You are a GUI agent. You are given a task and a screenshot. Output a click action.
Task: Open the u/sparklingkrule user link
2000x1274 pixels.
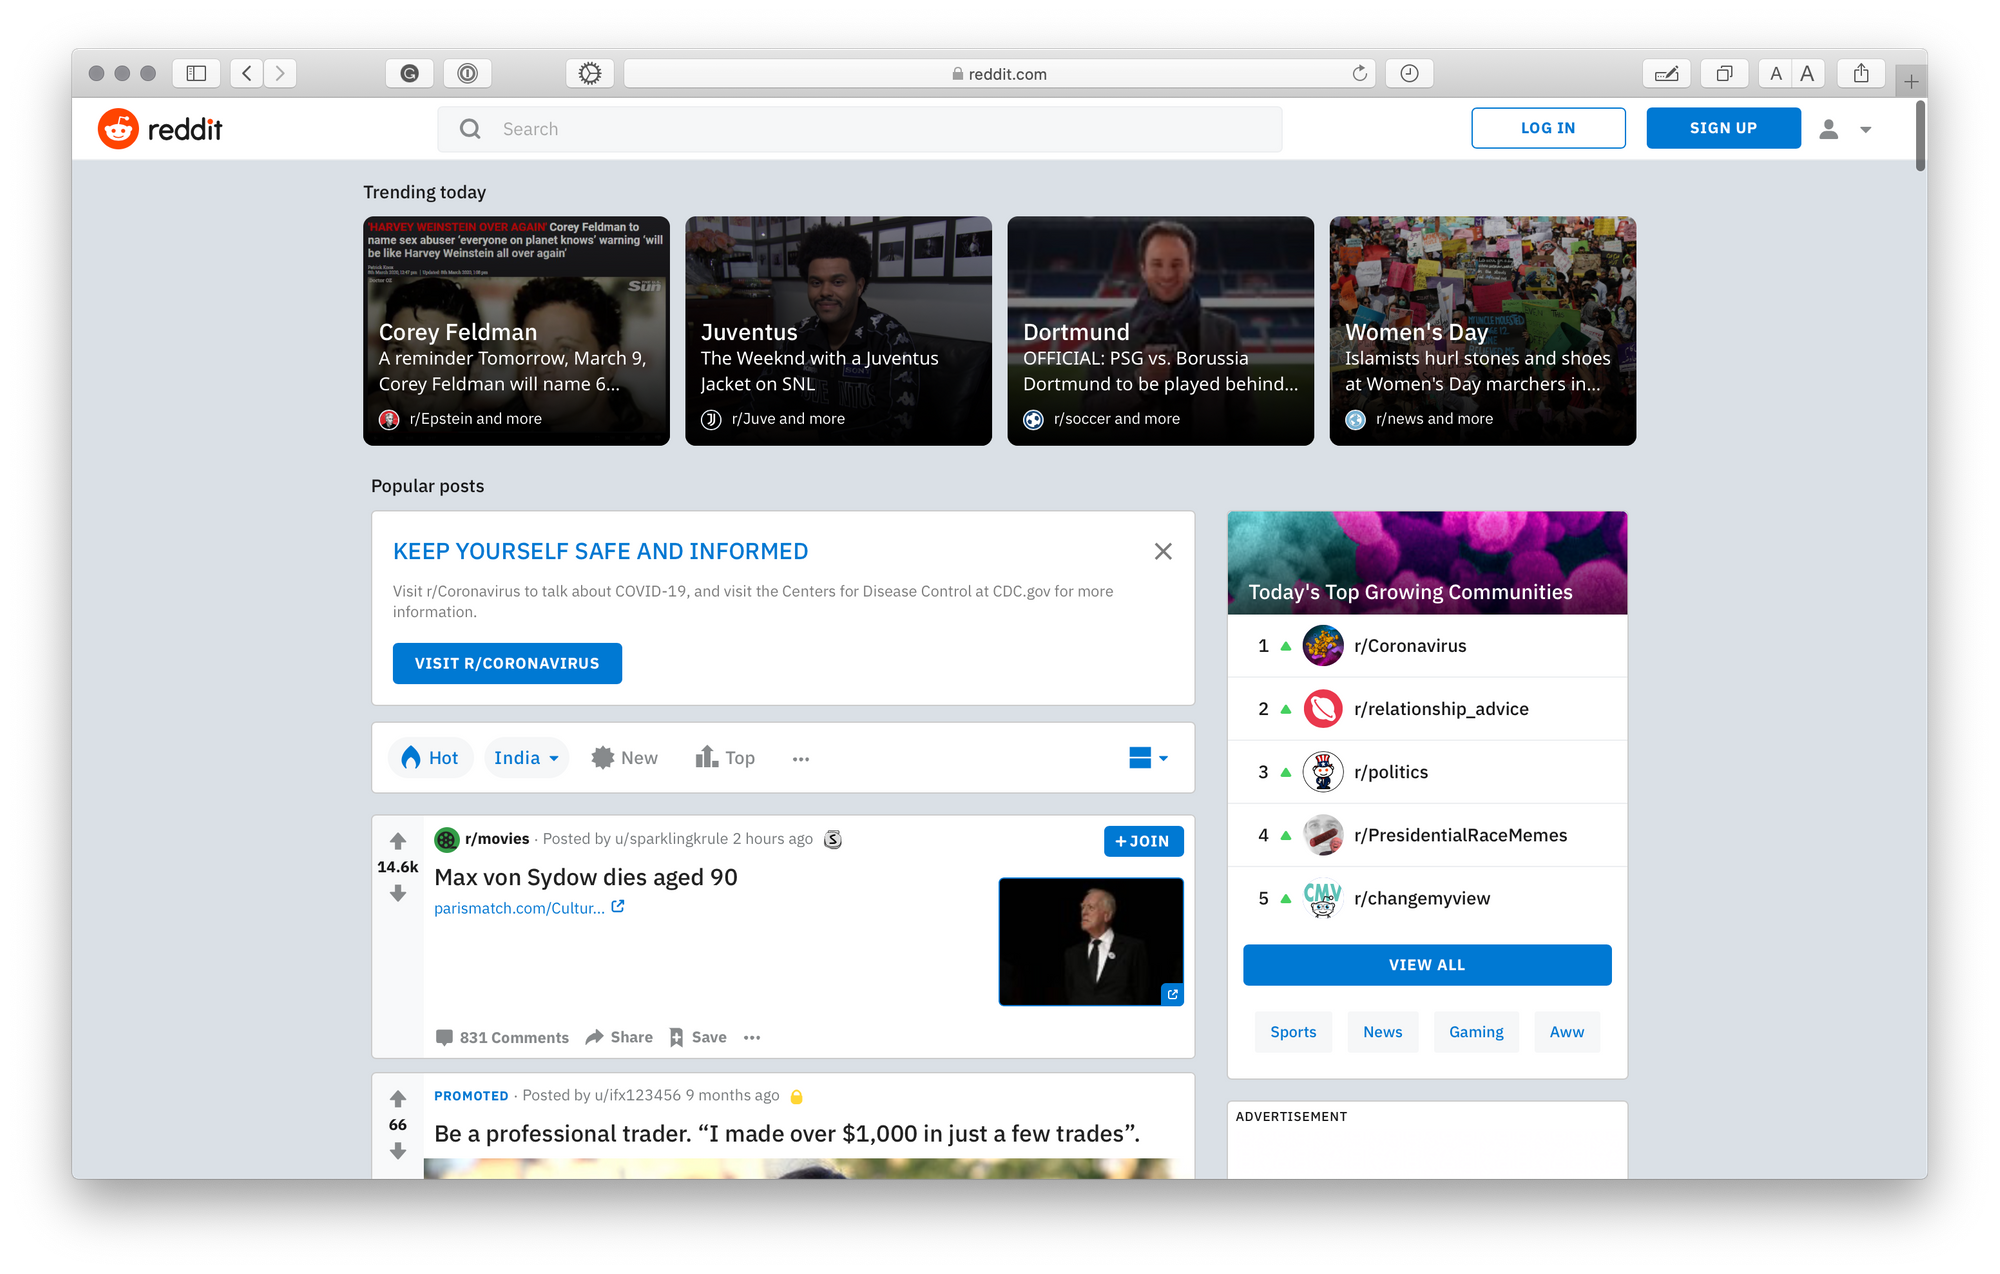click(x=671, y=839)
